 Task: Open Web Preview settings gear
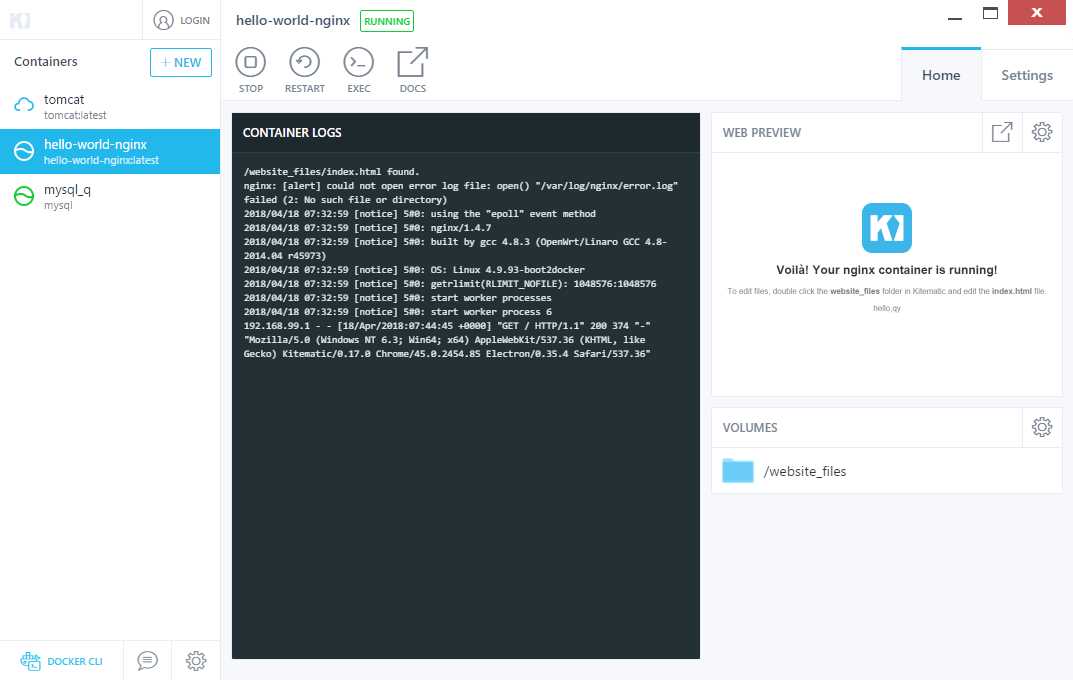click(1042, 132)
